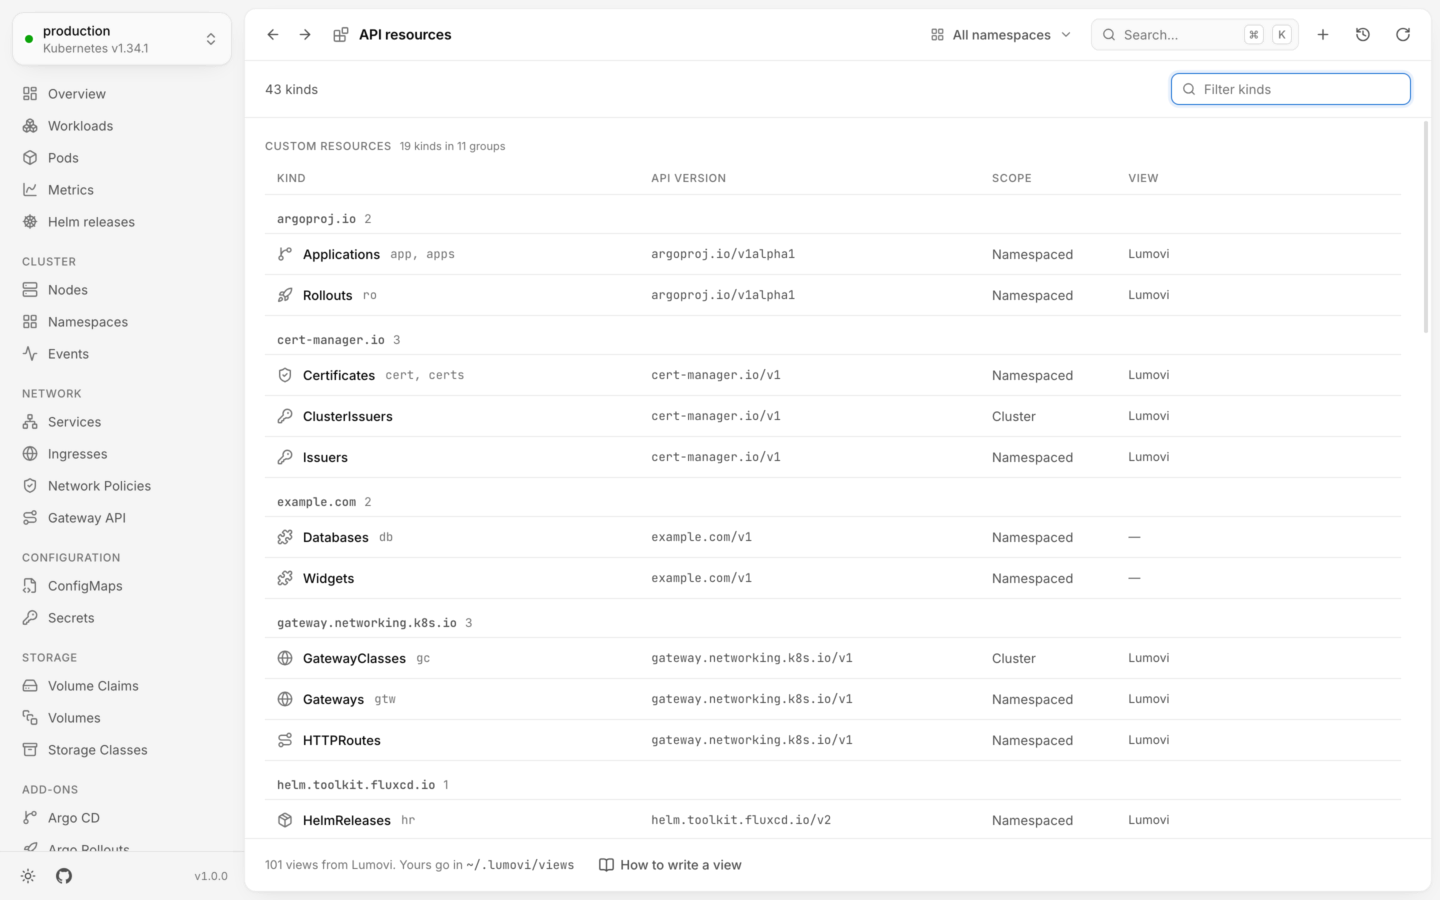1440x900 pixels.
Task: Open the history clock icon
Action: point(1363,35)
